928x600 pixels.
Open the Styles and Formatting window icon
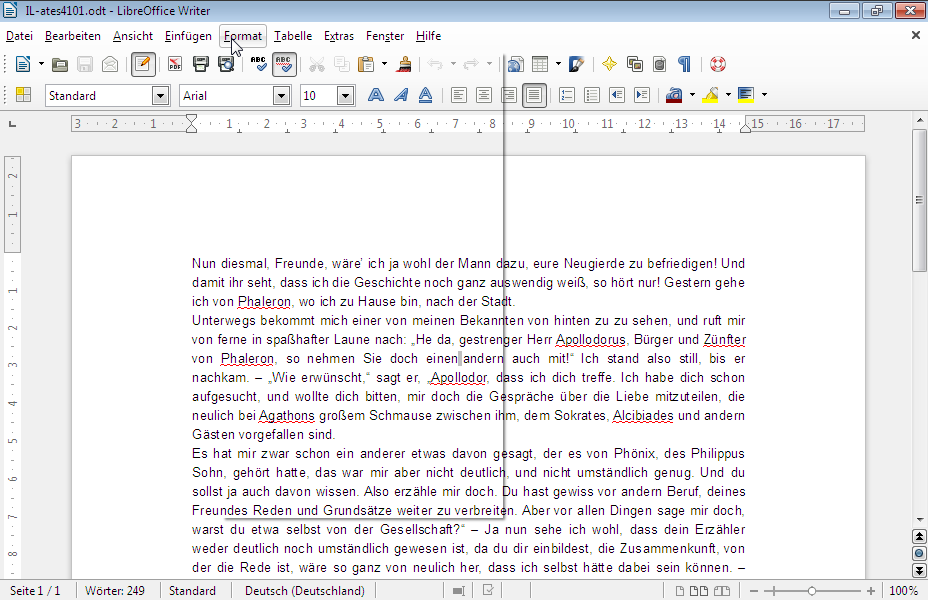click(x=24, y=95)
